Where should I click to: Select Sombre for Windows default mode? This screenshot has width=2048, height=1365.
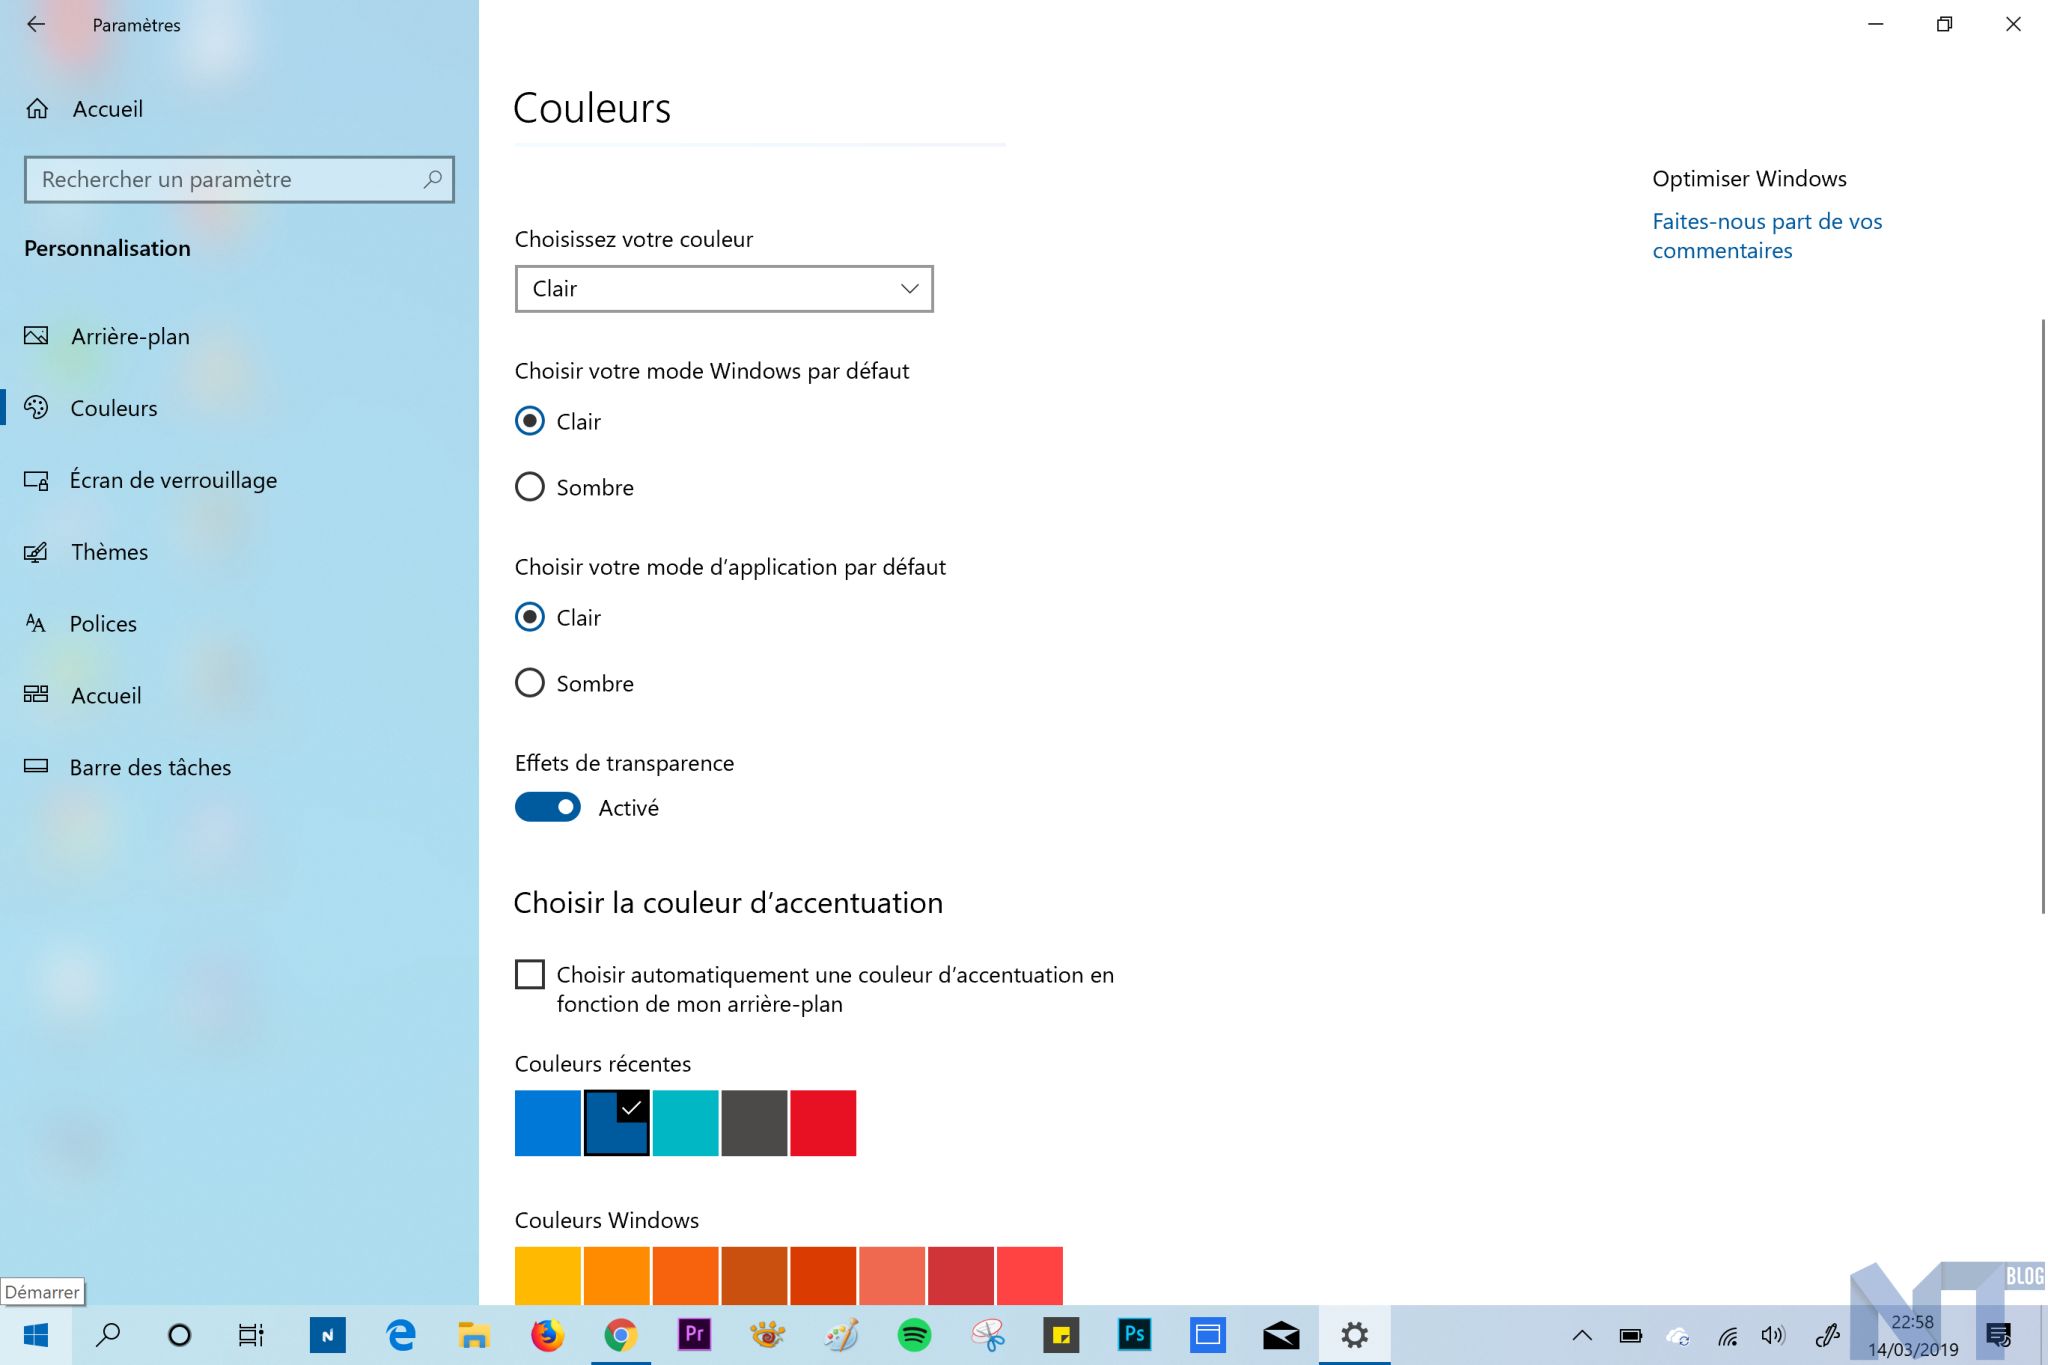coord(530,487)
